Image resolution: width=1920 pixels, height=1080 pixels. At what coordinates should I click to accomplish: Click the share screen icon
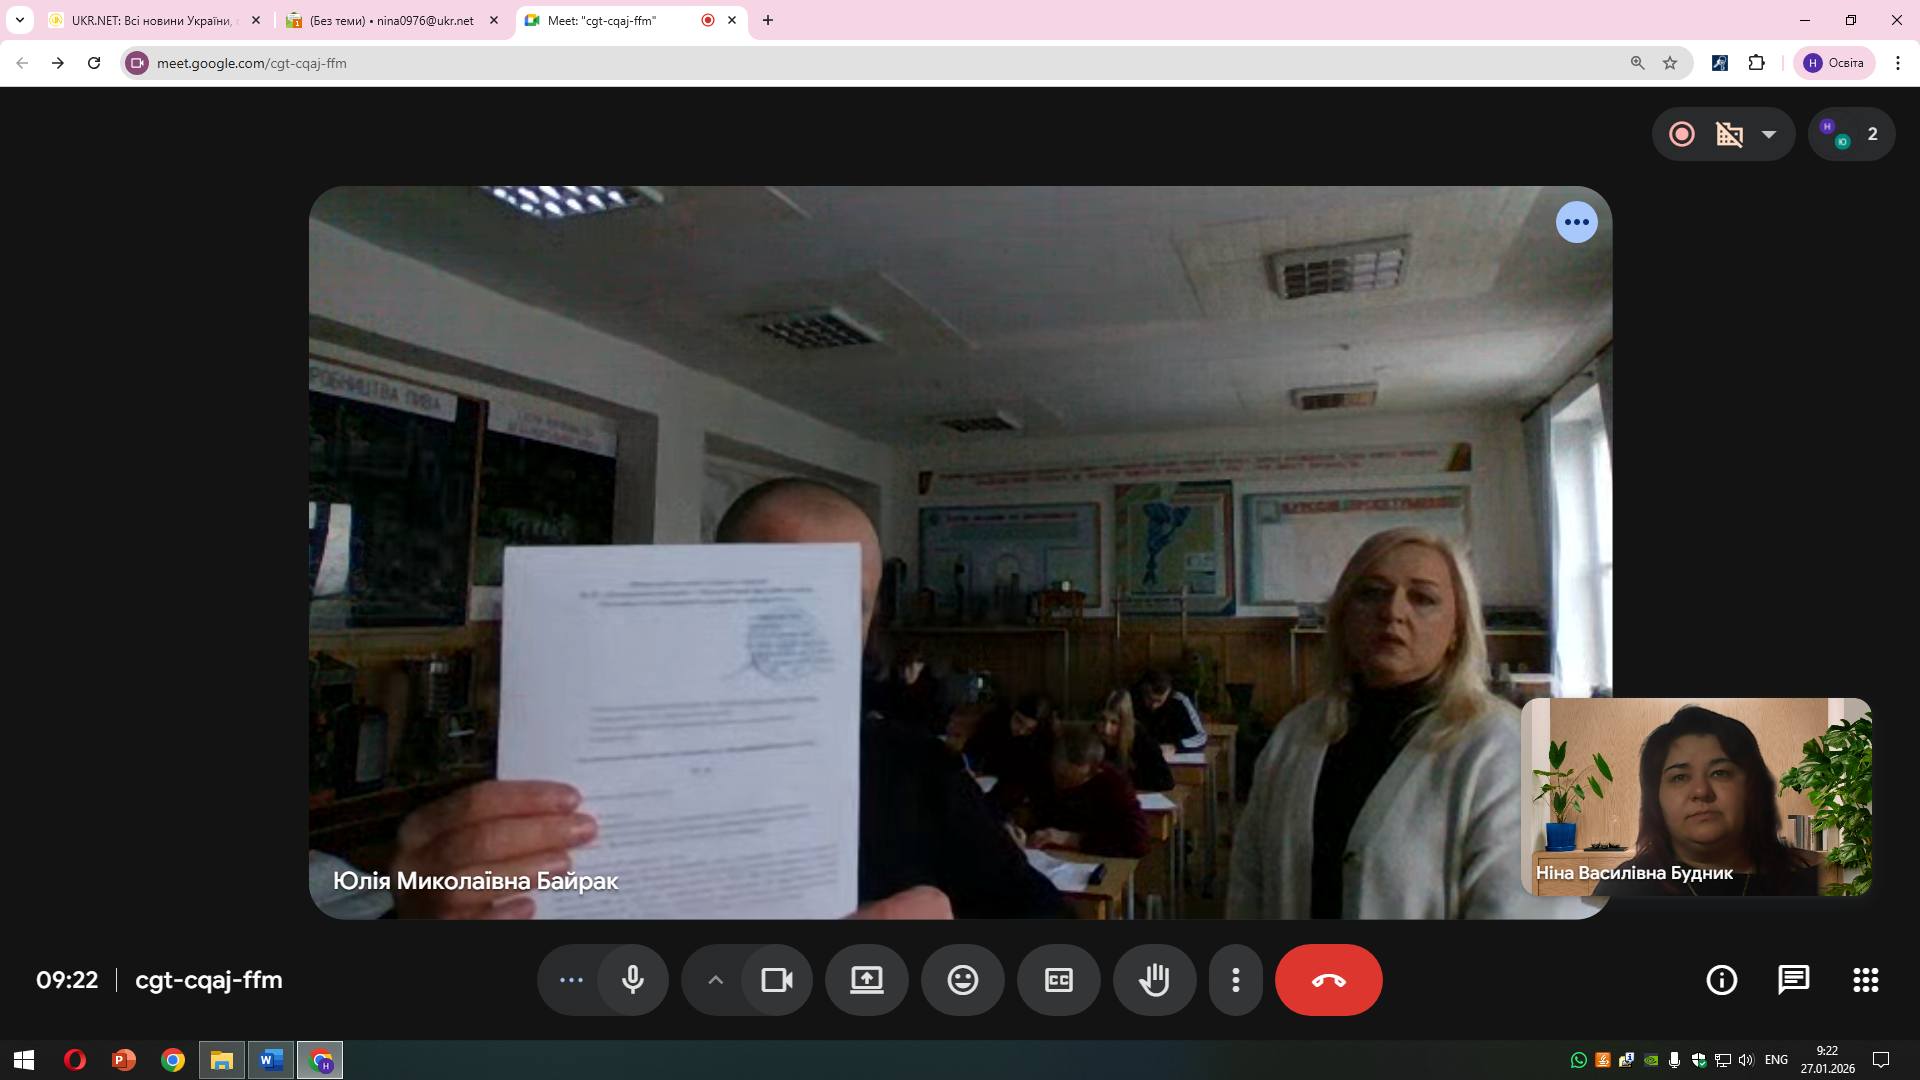point(866,980)
